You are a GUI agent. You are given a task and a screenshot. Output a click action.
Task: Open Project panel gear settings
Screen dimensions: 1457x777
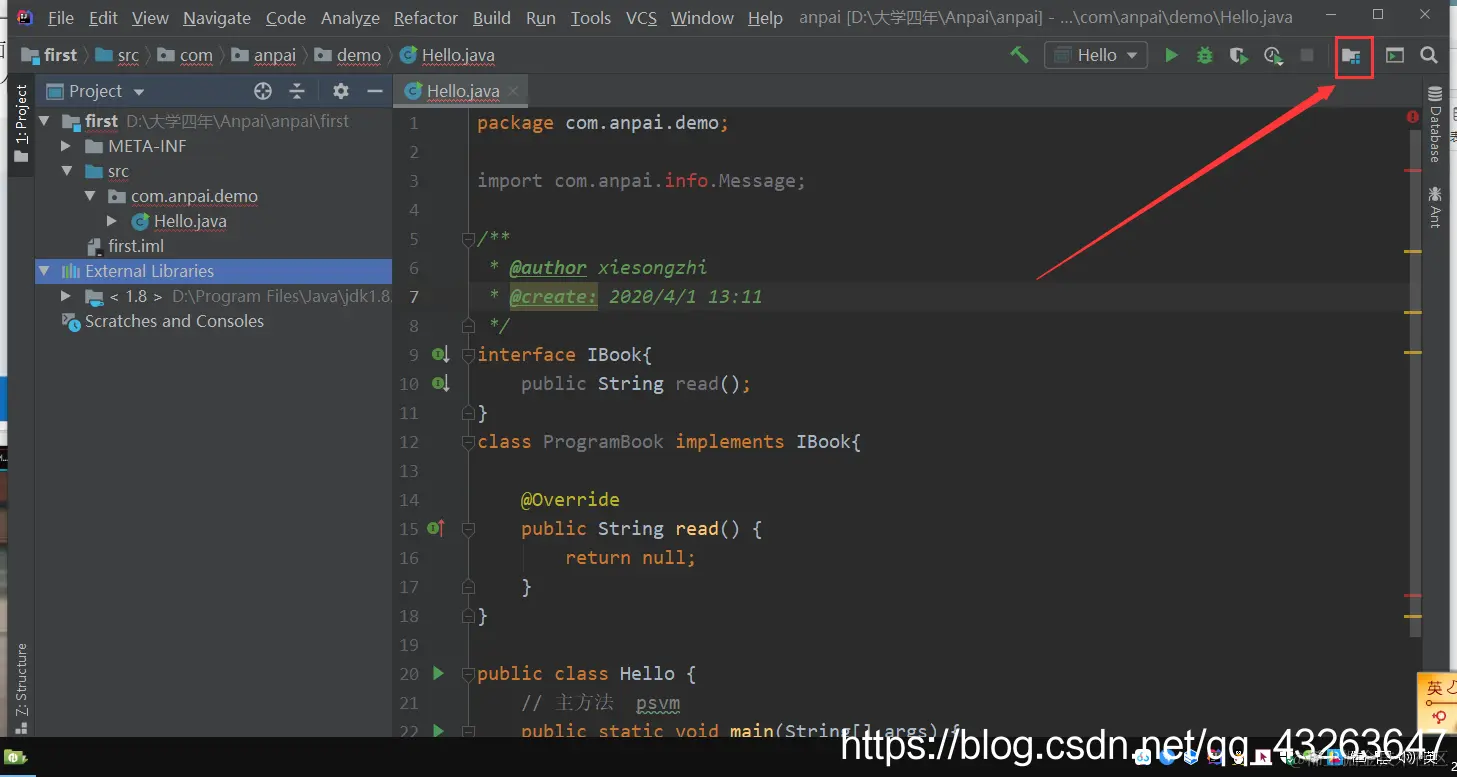341,91
